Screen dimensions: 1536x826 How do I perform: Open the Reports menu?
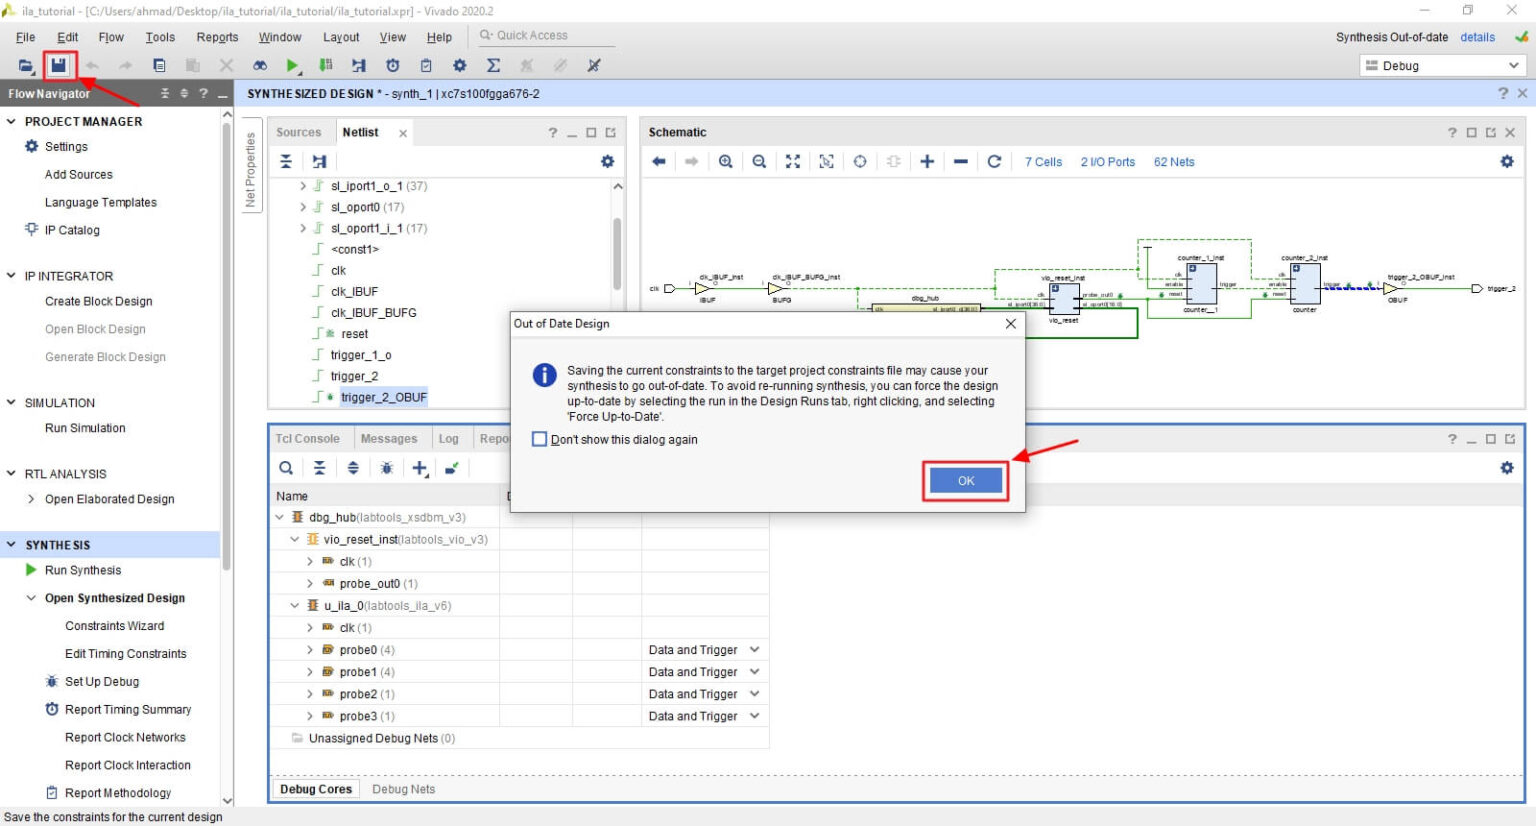tap(217, 37)
